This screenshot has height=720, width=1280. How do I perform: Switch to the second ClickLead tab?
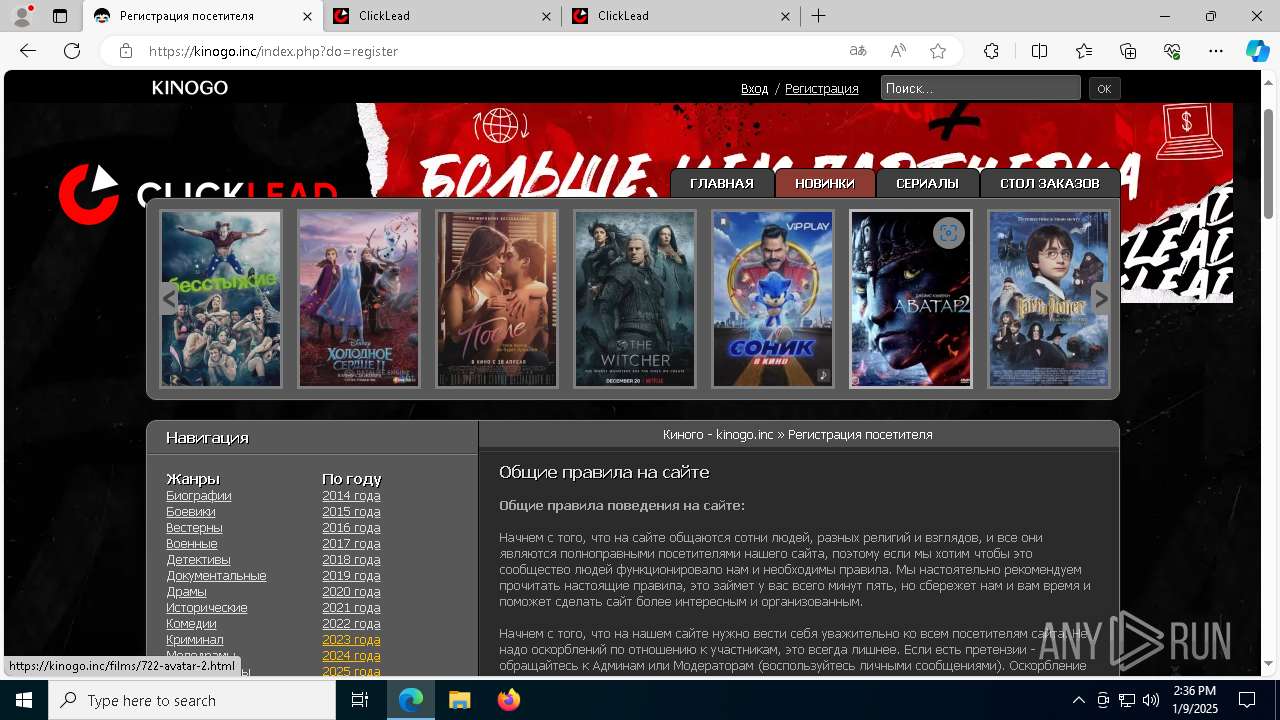(x=681, y=16)
